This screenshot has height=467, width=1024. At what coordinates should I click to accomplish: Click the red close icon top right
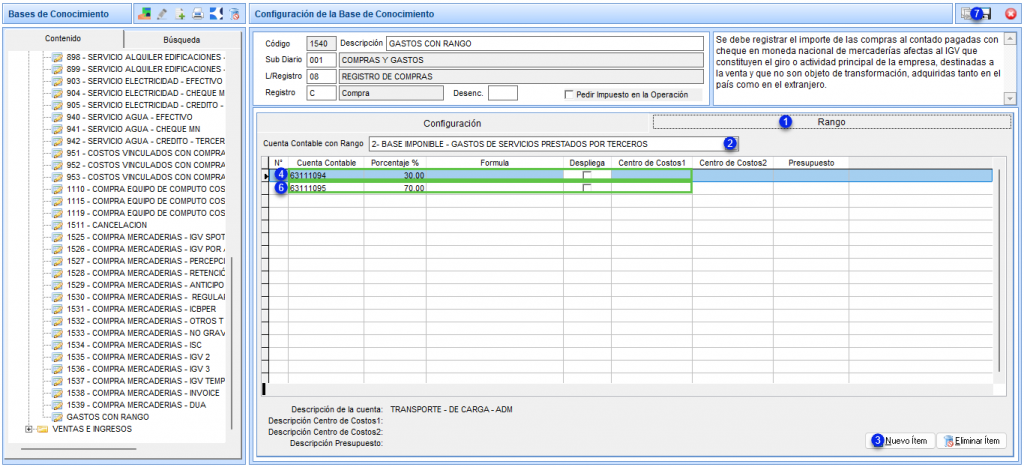click(x=1010, y=14)
